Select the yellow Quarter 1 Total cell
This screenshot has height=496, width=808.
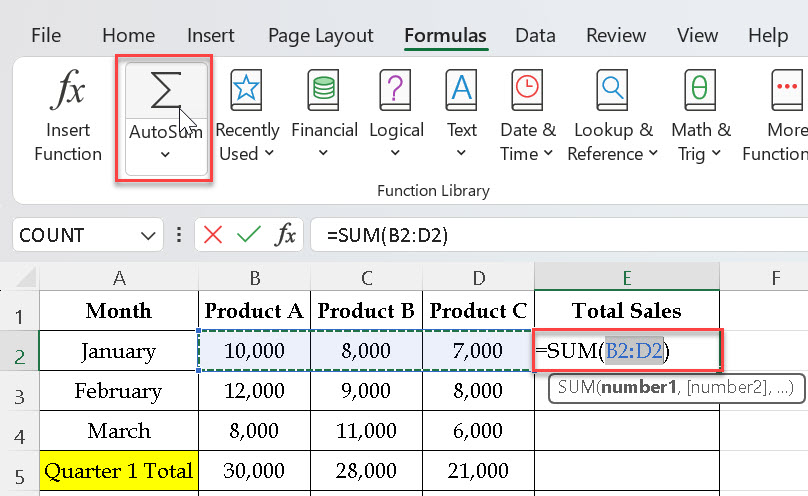pyautogui.click(x=119, y=471)
